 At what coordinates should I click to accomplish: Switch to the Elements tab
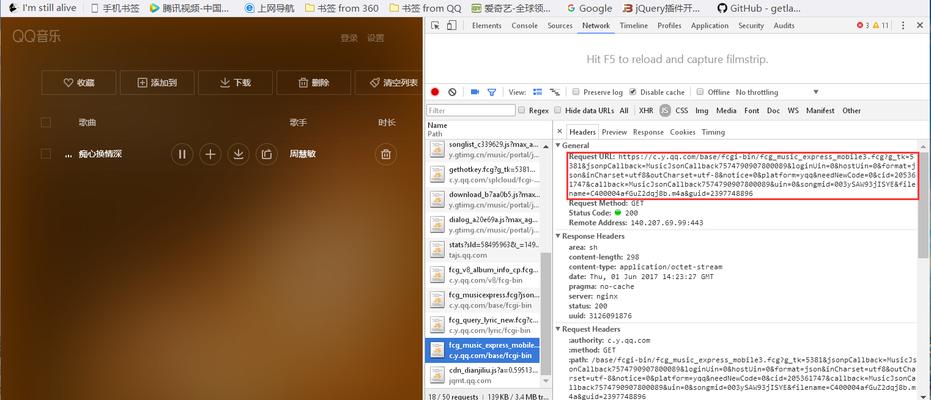coord(486,26)
